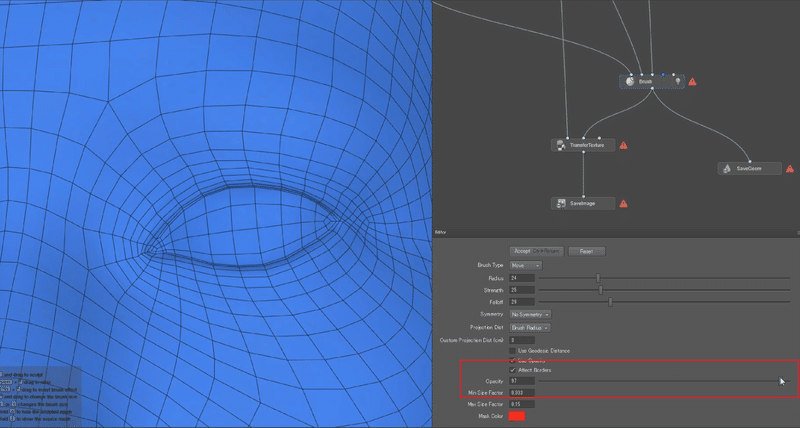Click warning triangle next to SaveGeom
800x428 pixels.
pos(790,168)
